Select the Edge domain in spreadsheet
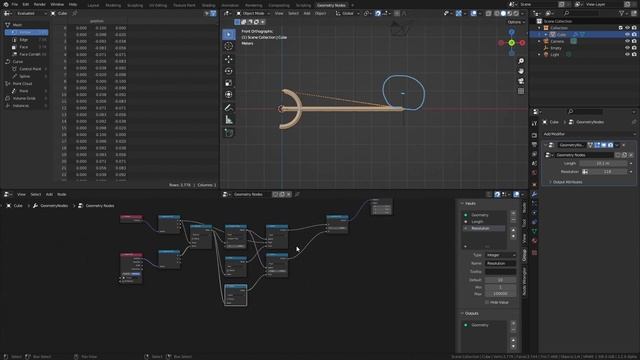Image resolution: width=640 pixels, height=360 pixels. pyautogui.click(x=27, y=40)
